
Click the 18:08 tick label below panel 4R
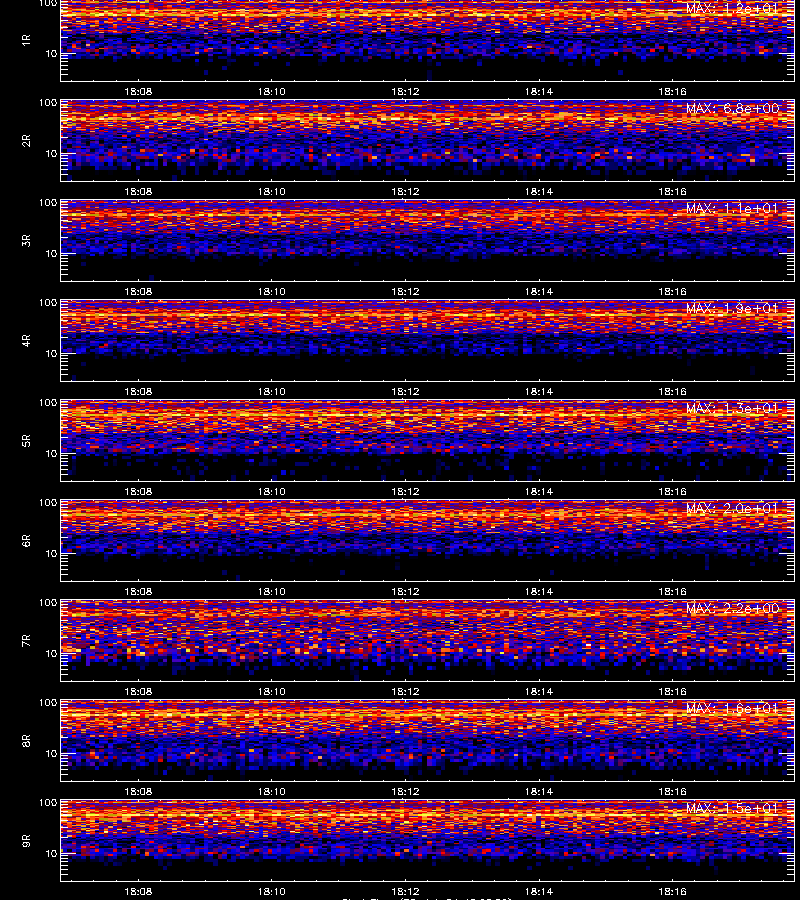tap(138, 391)
